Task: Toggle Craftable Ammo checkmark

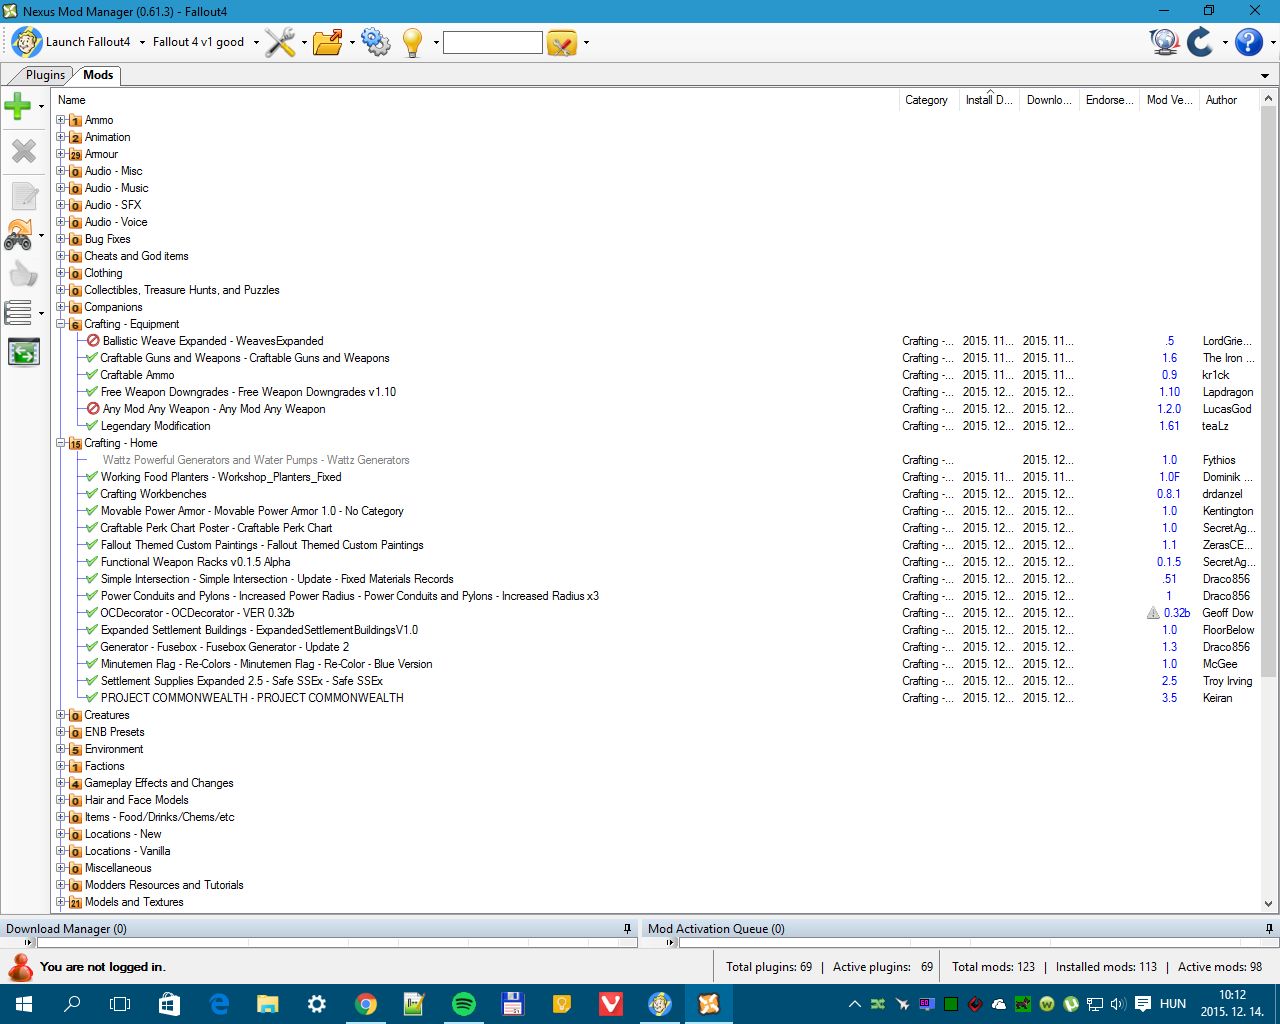Action: pos(92,375)
